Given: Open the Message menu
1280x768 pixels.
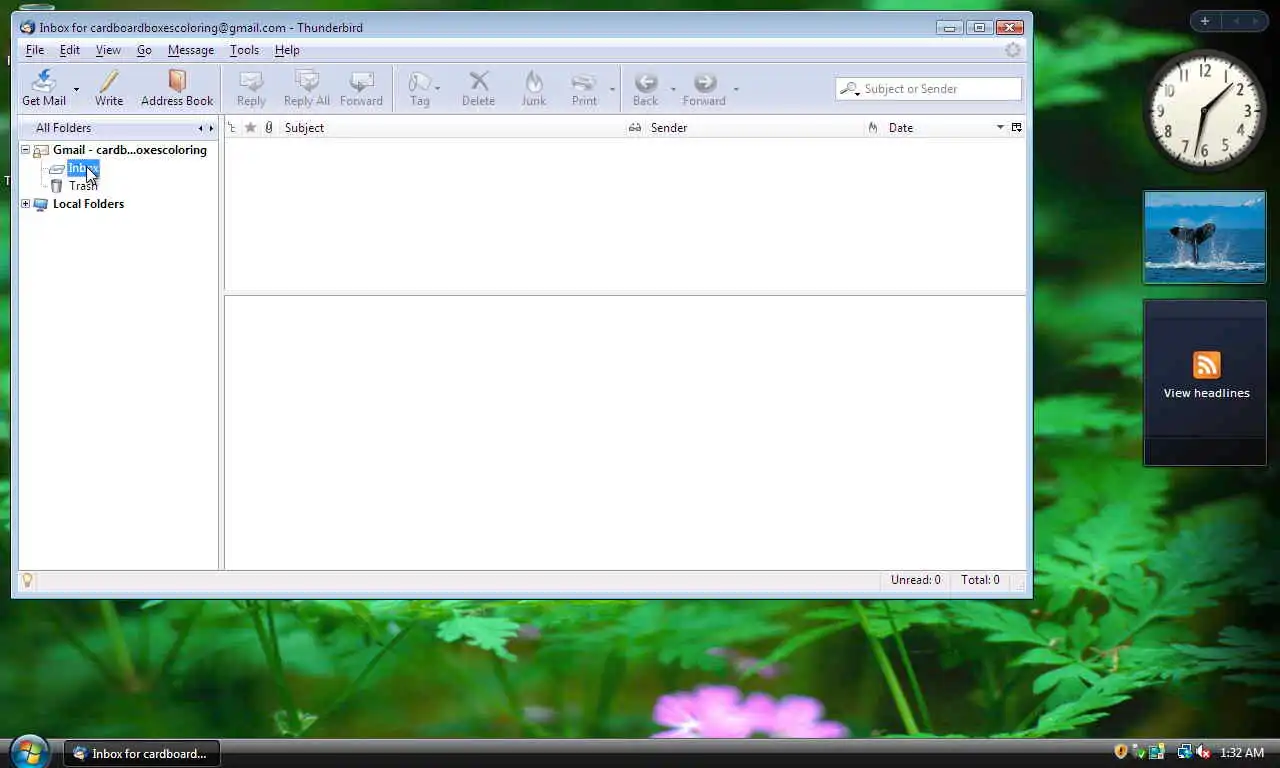Looking at the screenshot, I should (191, 50).
